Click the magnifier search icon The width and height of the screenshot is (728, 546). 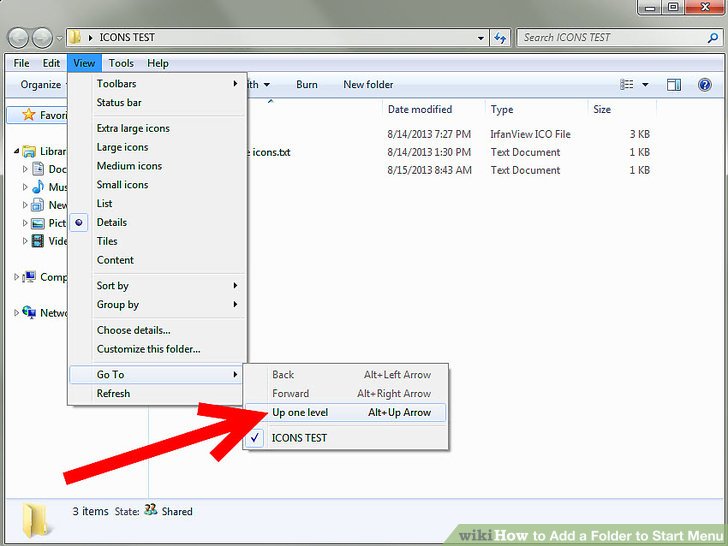[x=713, y=38]
